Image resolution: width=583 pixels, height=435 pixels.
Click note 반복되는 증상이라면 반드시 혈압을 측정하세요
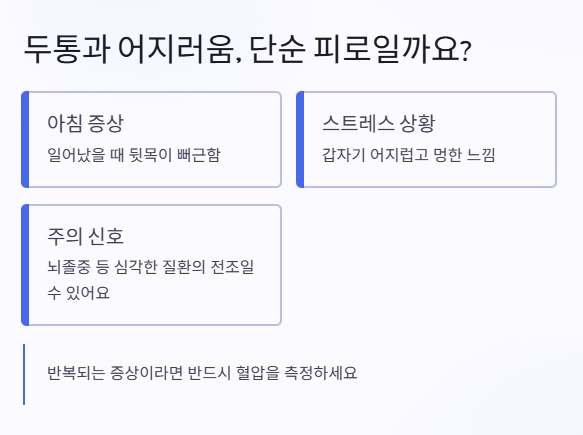pos(202,373)
